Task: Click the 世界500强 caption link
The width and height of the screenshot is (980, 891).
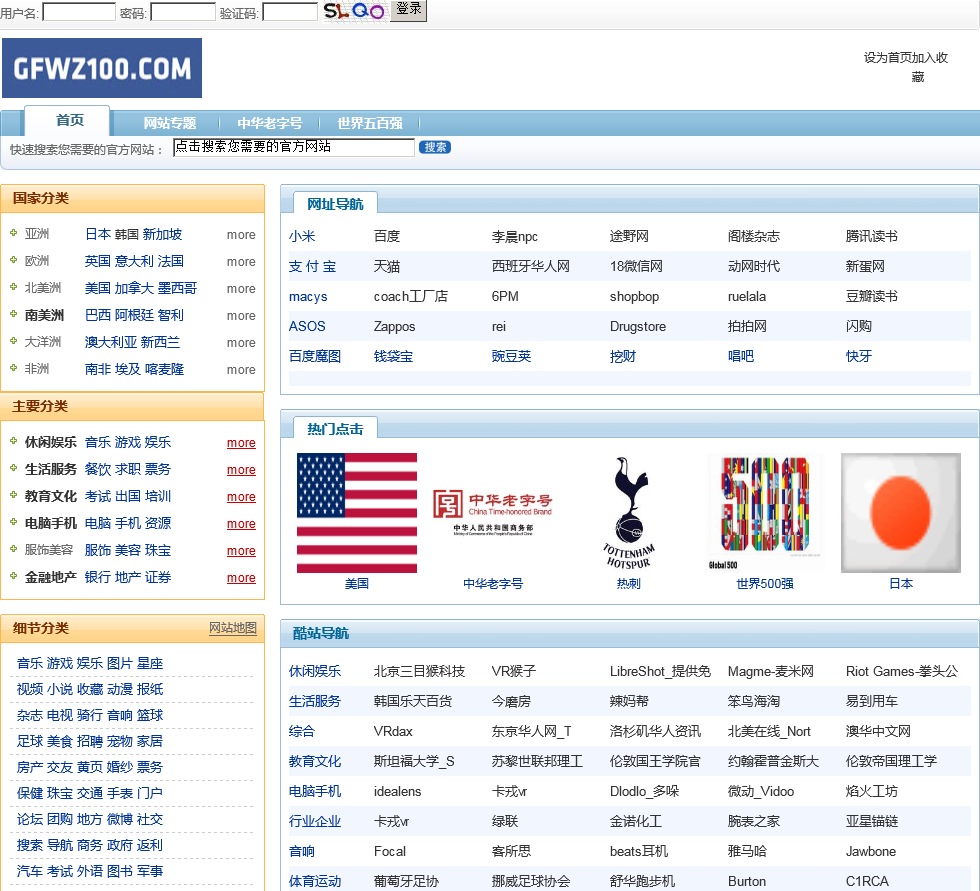Action: click(x=765, y=584)
